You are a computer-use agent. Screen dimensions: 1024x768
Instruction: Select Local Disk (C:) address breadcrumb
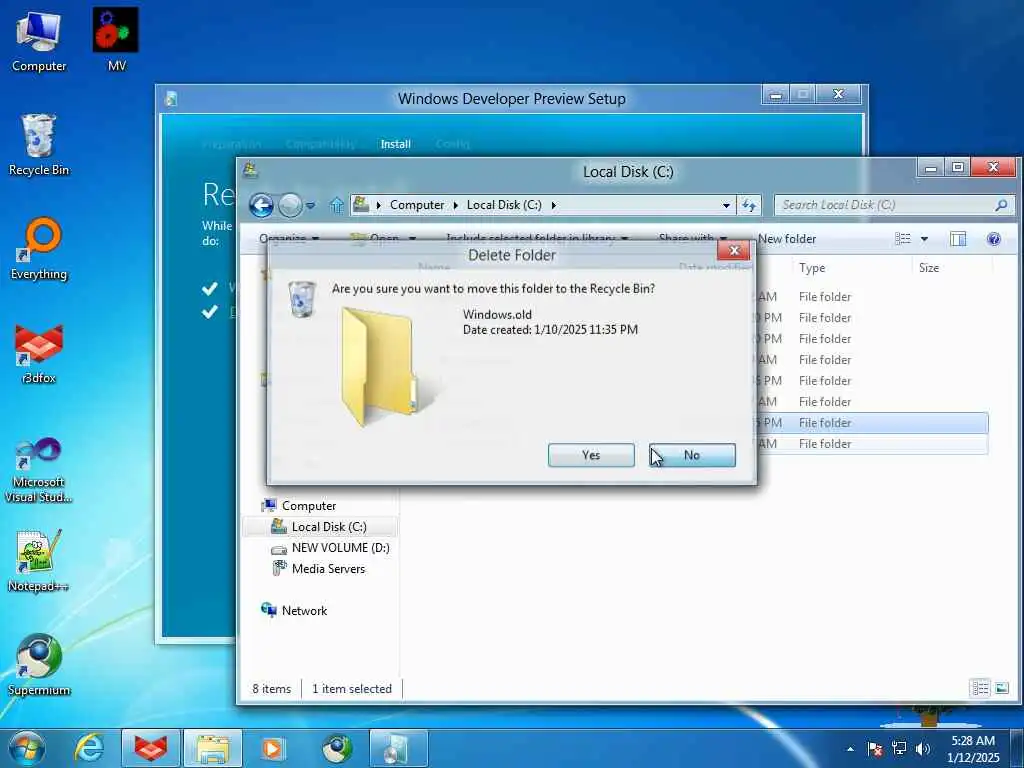tap(504, 205)
